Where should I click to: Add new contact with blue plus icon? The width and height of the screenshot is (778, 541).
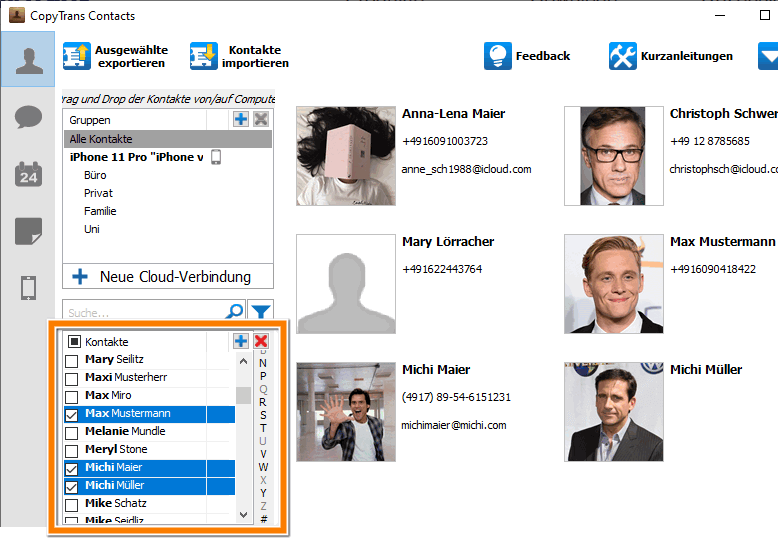point(241,341)
